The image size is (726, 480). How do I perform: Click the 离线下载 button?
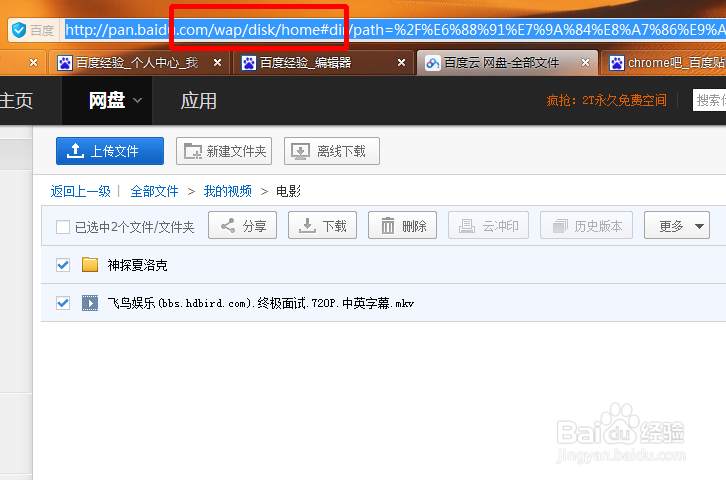coord(332,151)
